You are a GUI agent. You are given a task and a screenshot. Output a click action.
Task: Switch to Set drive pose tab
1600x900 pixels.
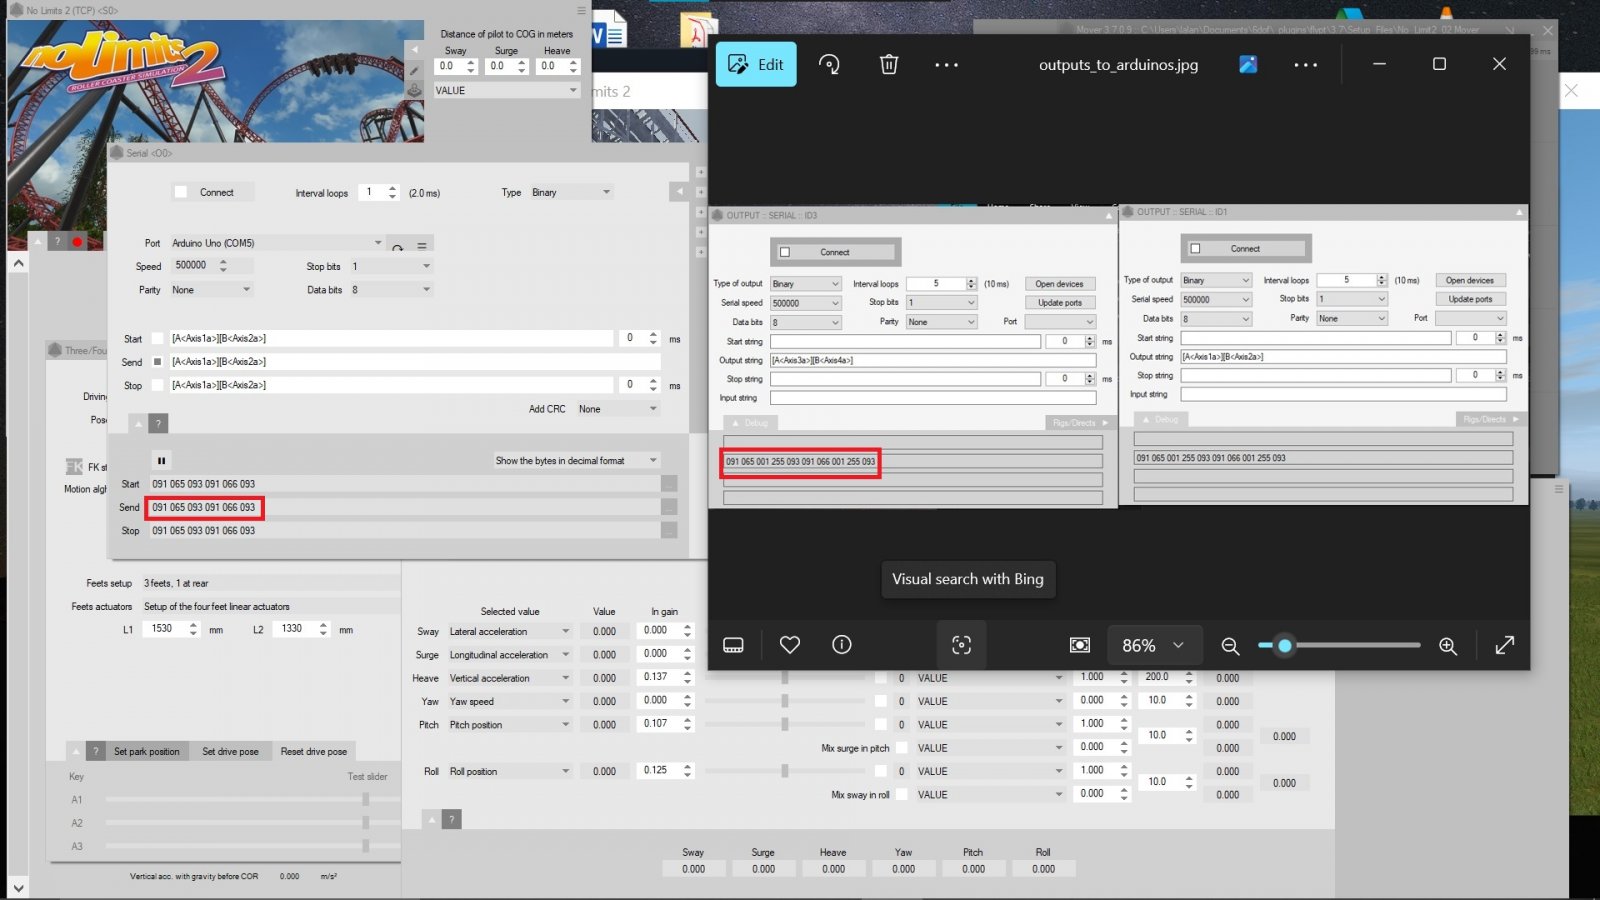pos(230,751)
